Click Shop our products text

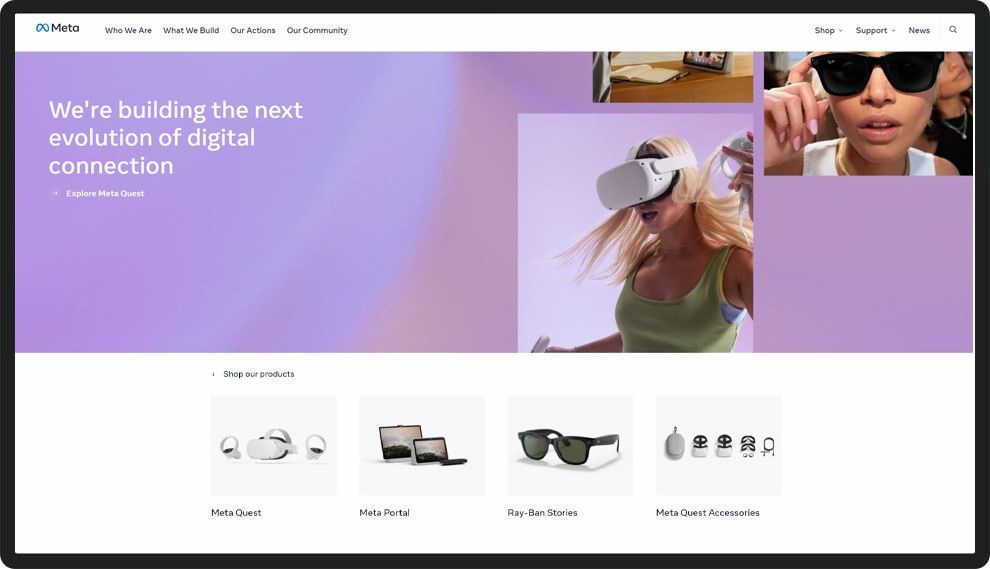point(259,374)
